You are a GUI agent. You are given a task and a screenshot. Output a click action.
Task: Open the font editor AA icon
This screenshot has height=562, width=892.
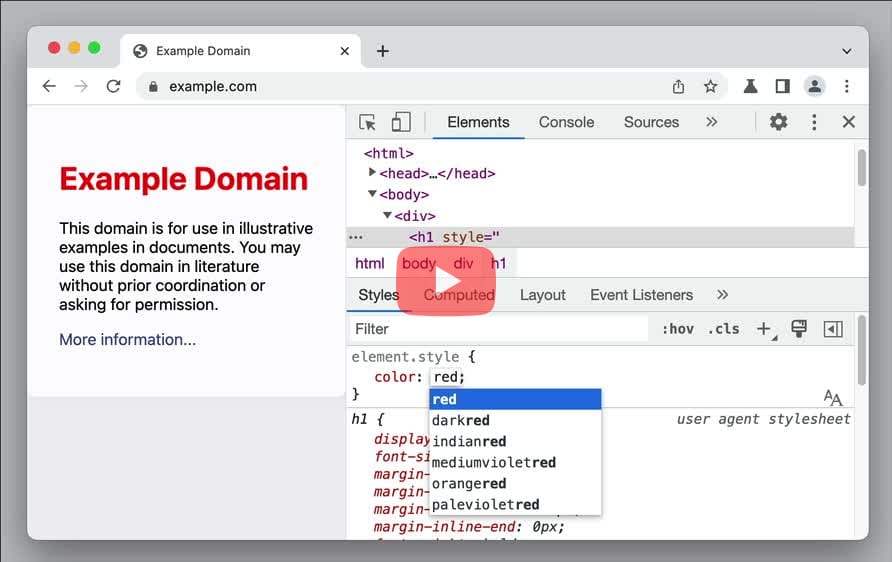click(833, 397)
